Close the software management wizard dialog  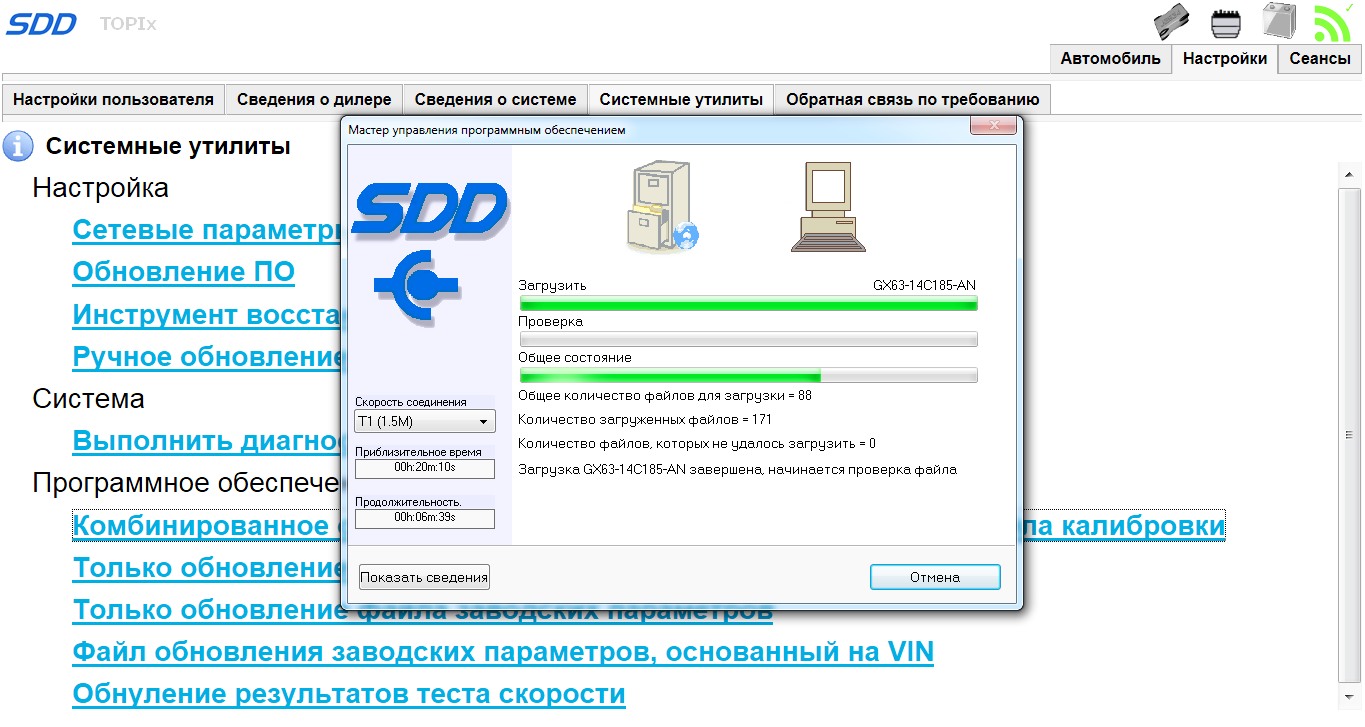tap(995, 126)
